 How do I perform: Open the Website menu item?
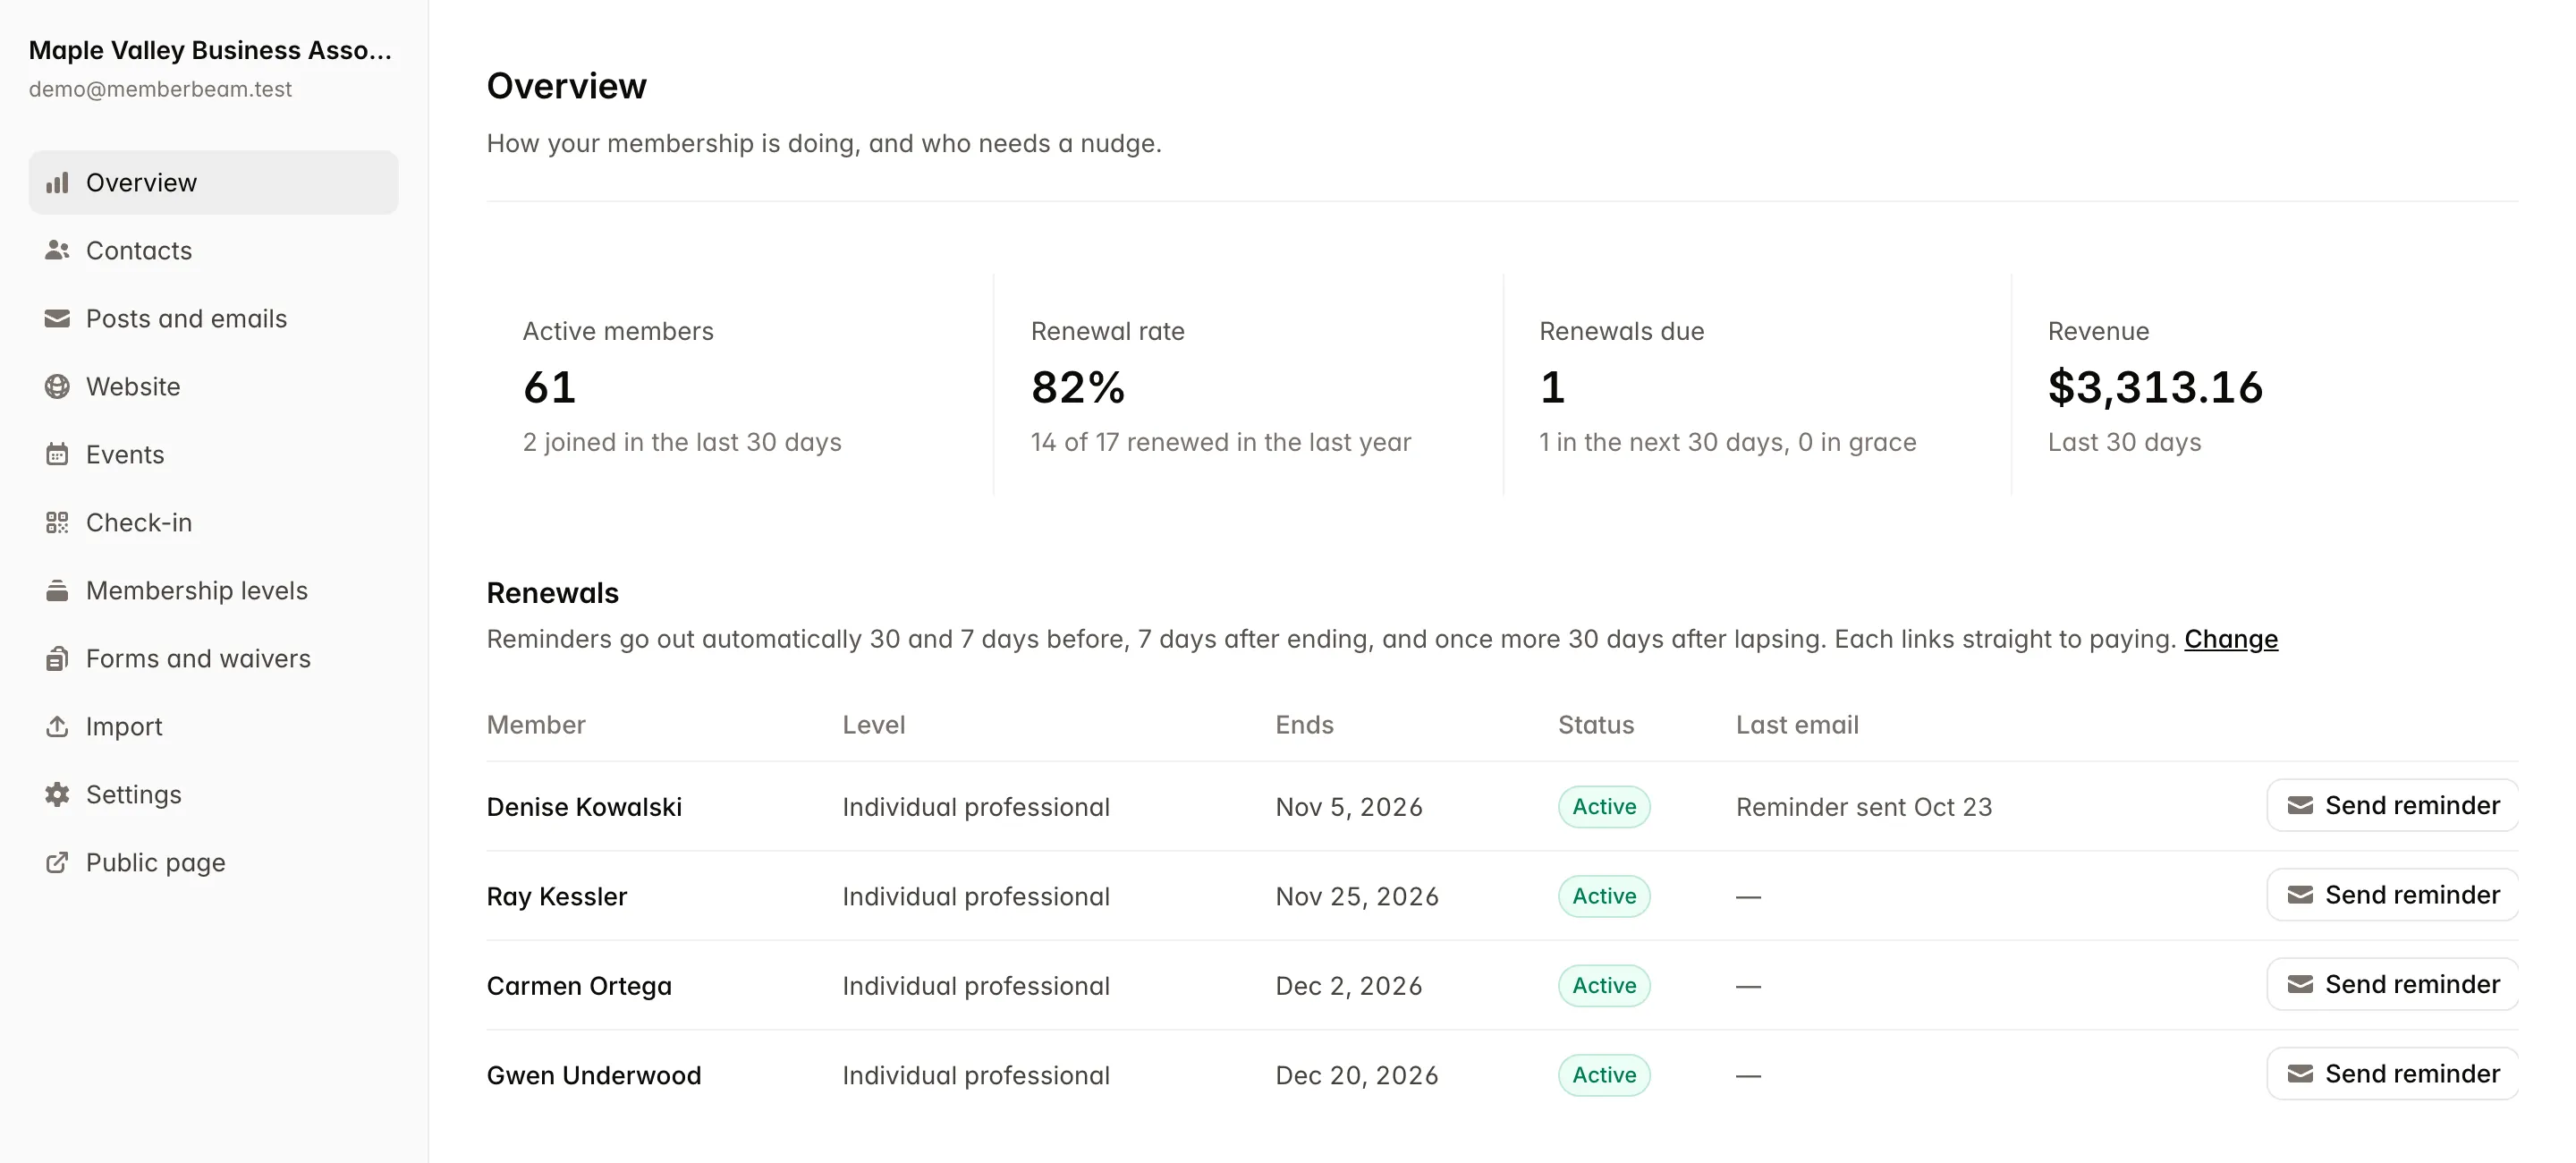click(213, 387)
